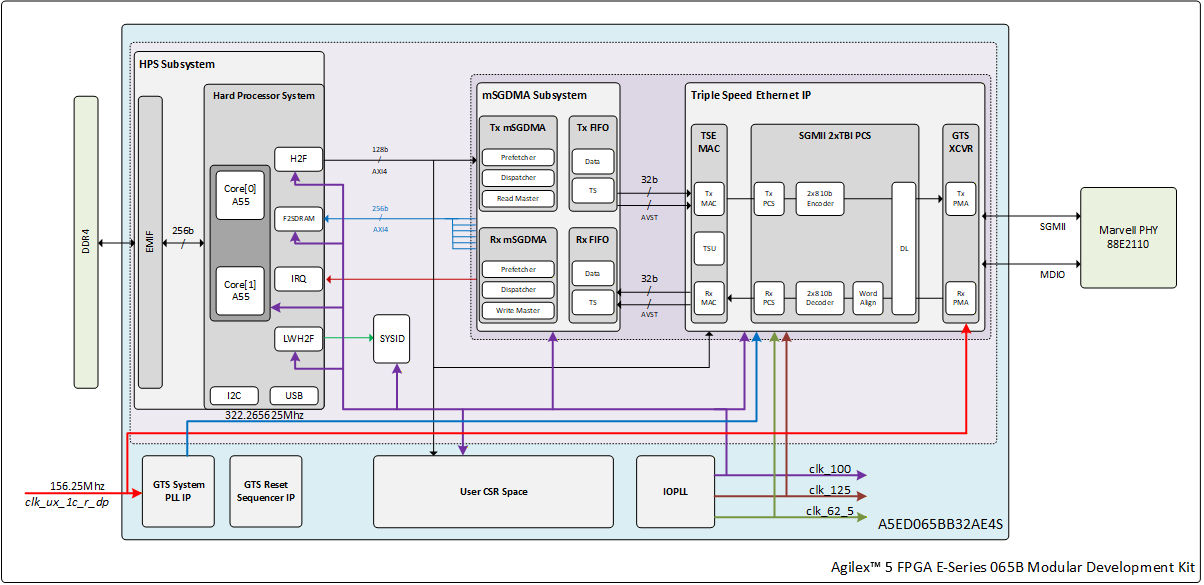Select the Prefetcher box in Rx mSGDMA

click(517, 269)
